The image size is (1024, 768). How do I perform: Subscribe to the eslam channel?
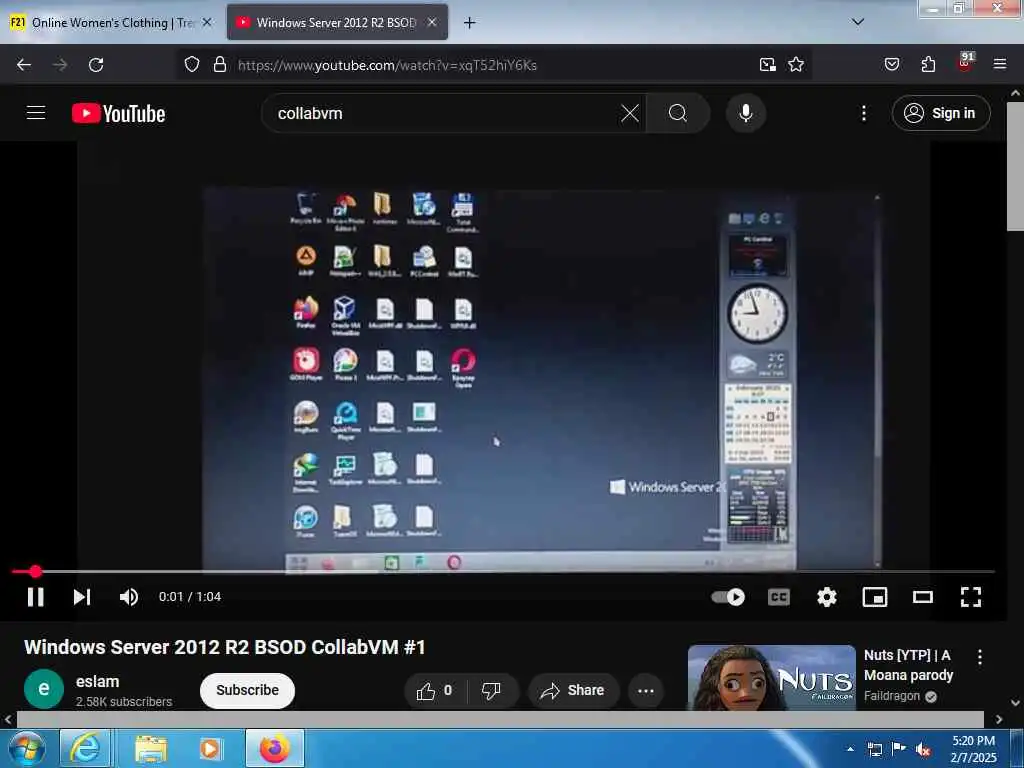[247, 690]
